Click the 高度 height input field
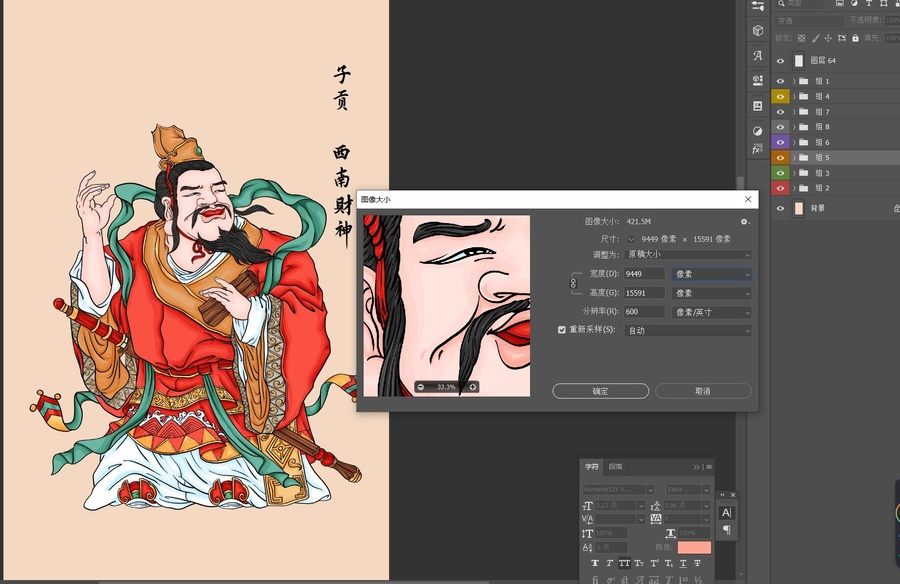Screen dimensions: 900x584 (x=644, y=293)
